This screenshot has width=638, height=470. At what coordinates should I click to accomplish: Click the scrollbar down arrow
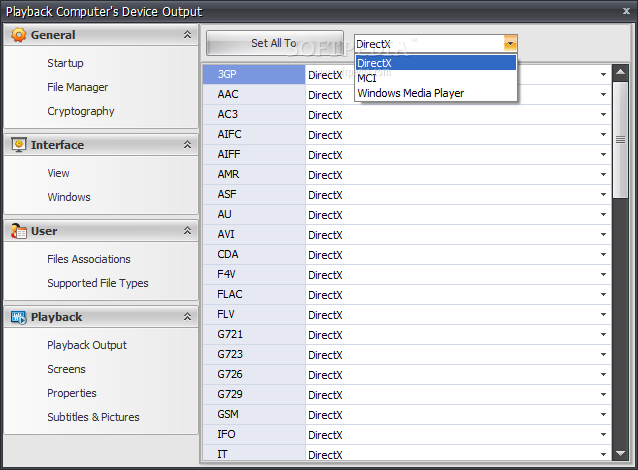[x=621, y=453]
